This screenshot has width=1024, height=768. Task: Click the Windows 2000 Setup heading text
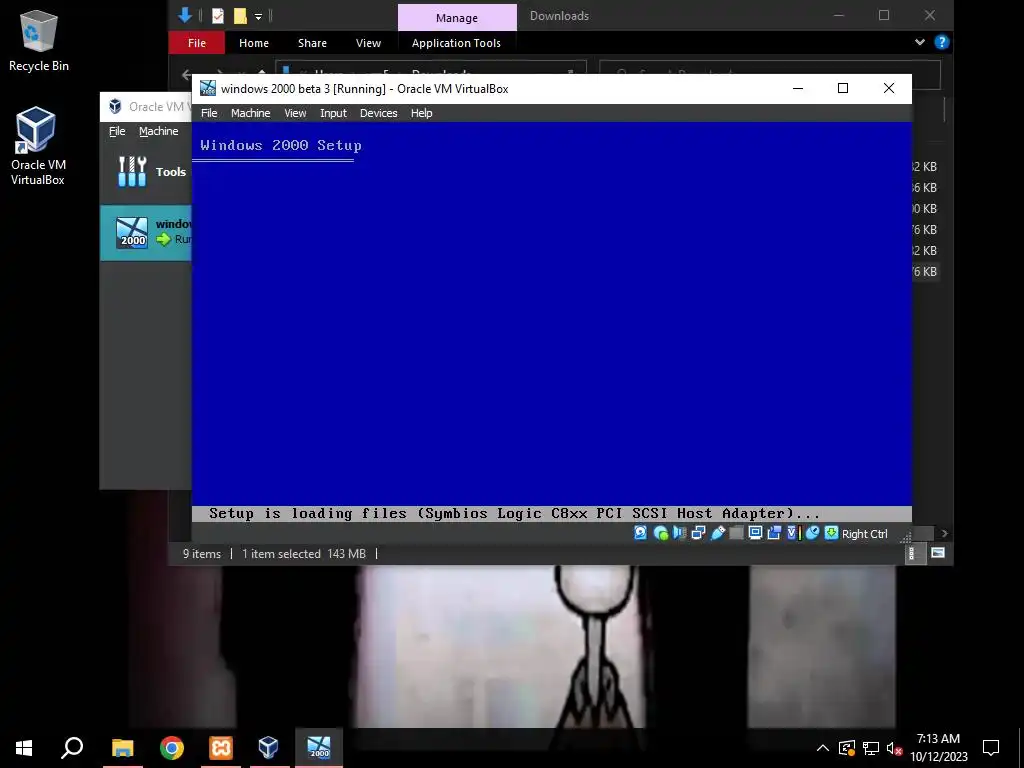[x=281, y=145]
